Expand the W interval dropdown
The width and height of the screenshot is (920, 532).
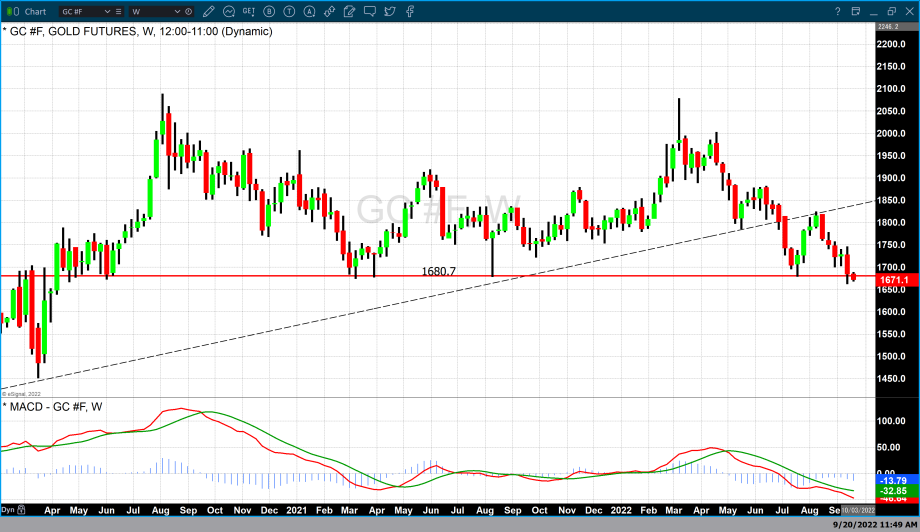point(181,11)
